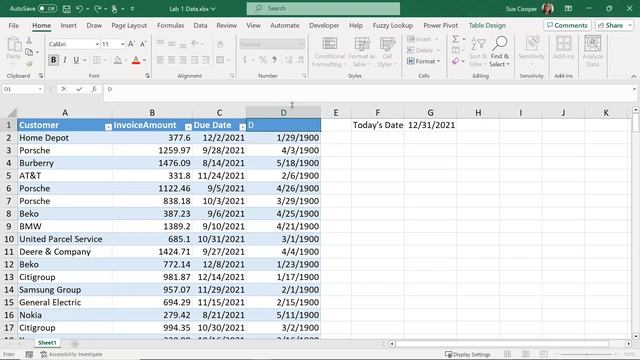Screen dimensions: 640x360
Task: Open the Table Design tab
Action: (487, 25)
